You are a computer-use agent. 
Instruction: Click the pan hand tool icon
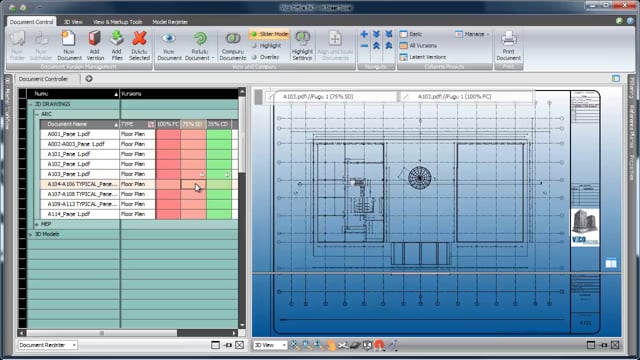point(331,345)
